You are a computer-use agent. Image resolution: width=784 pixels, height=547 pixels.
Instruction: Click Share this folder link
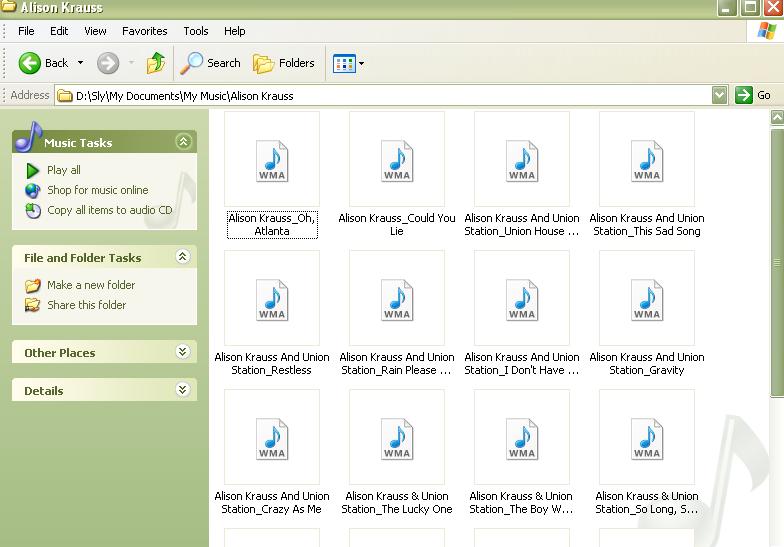[86, 305]
